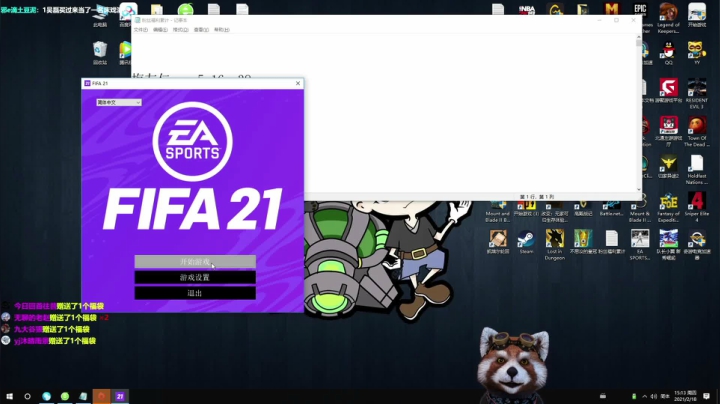Open the 格式 menu in Notepad
The image size is (720, 404).
click(180, 30)
